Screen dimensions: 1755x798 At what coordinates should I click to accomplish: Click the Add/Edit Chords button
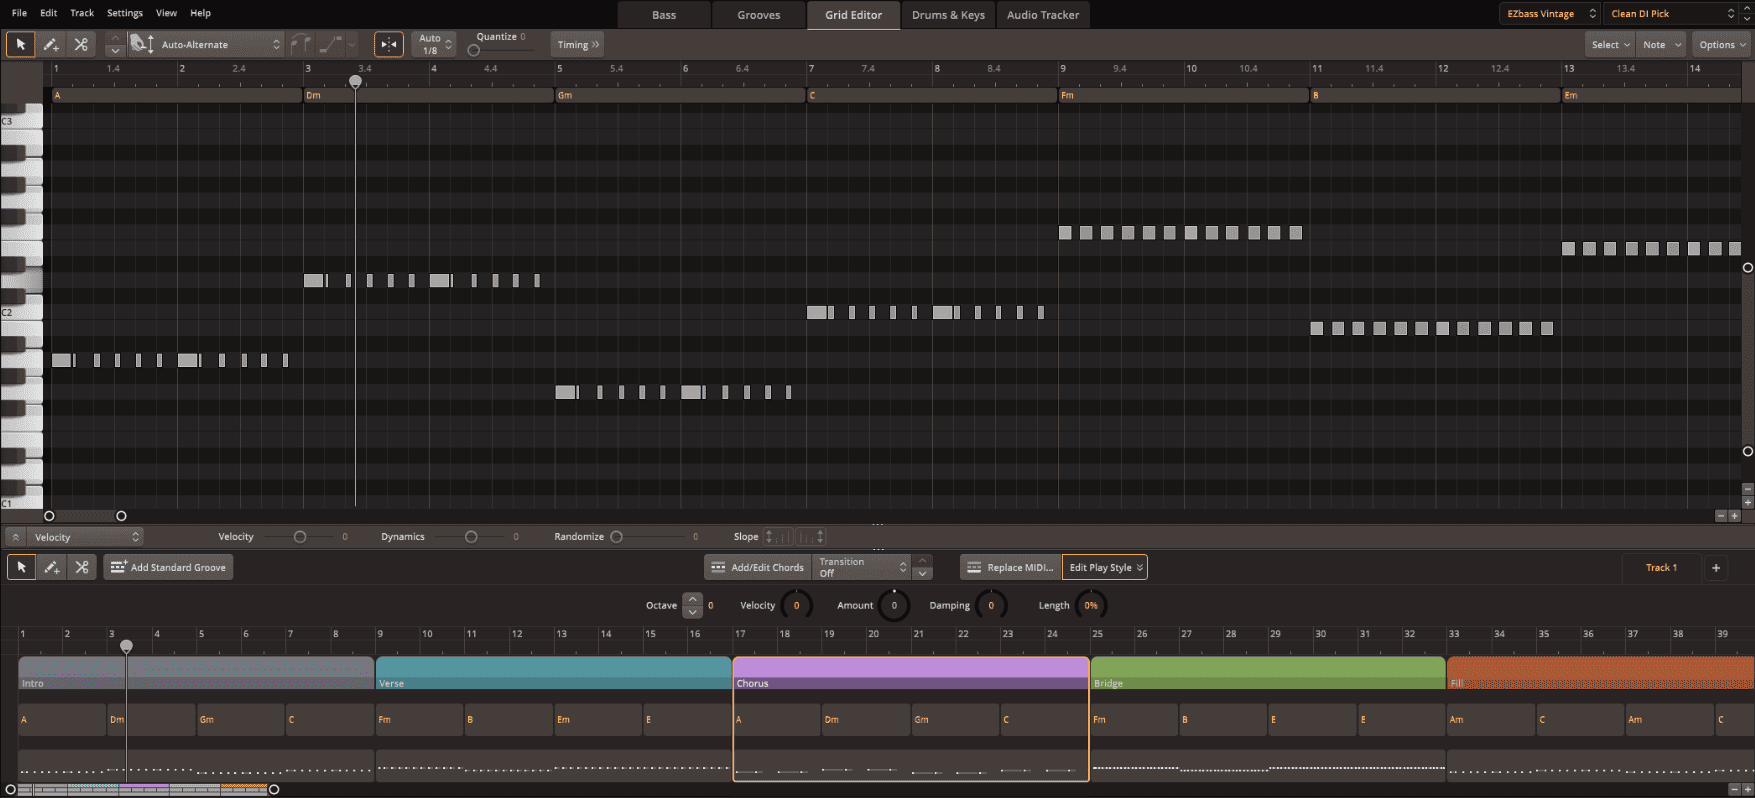coord(757,567)
